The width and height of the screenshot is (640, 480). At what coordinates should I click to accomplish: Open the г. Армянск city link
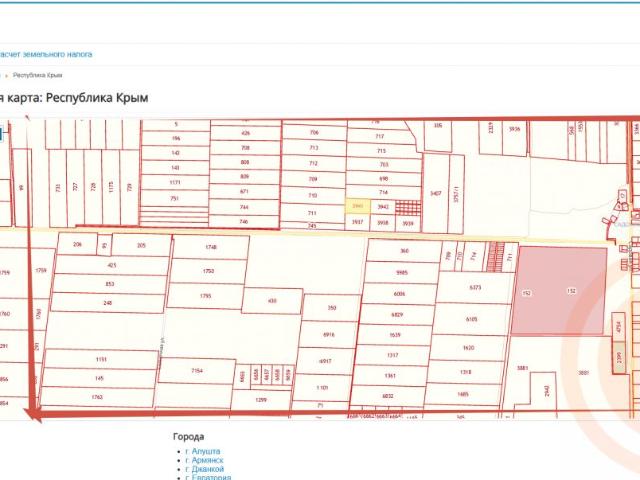pyautogui.click(x=204, y=460)
